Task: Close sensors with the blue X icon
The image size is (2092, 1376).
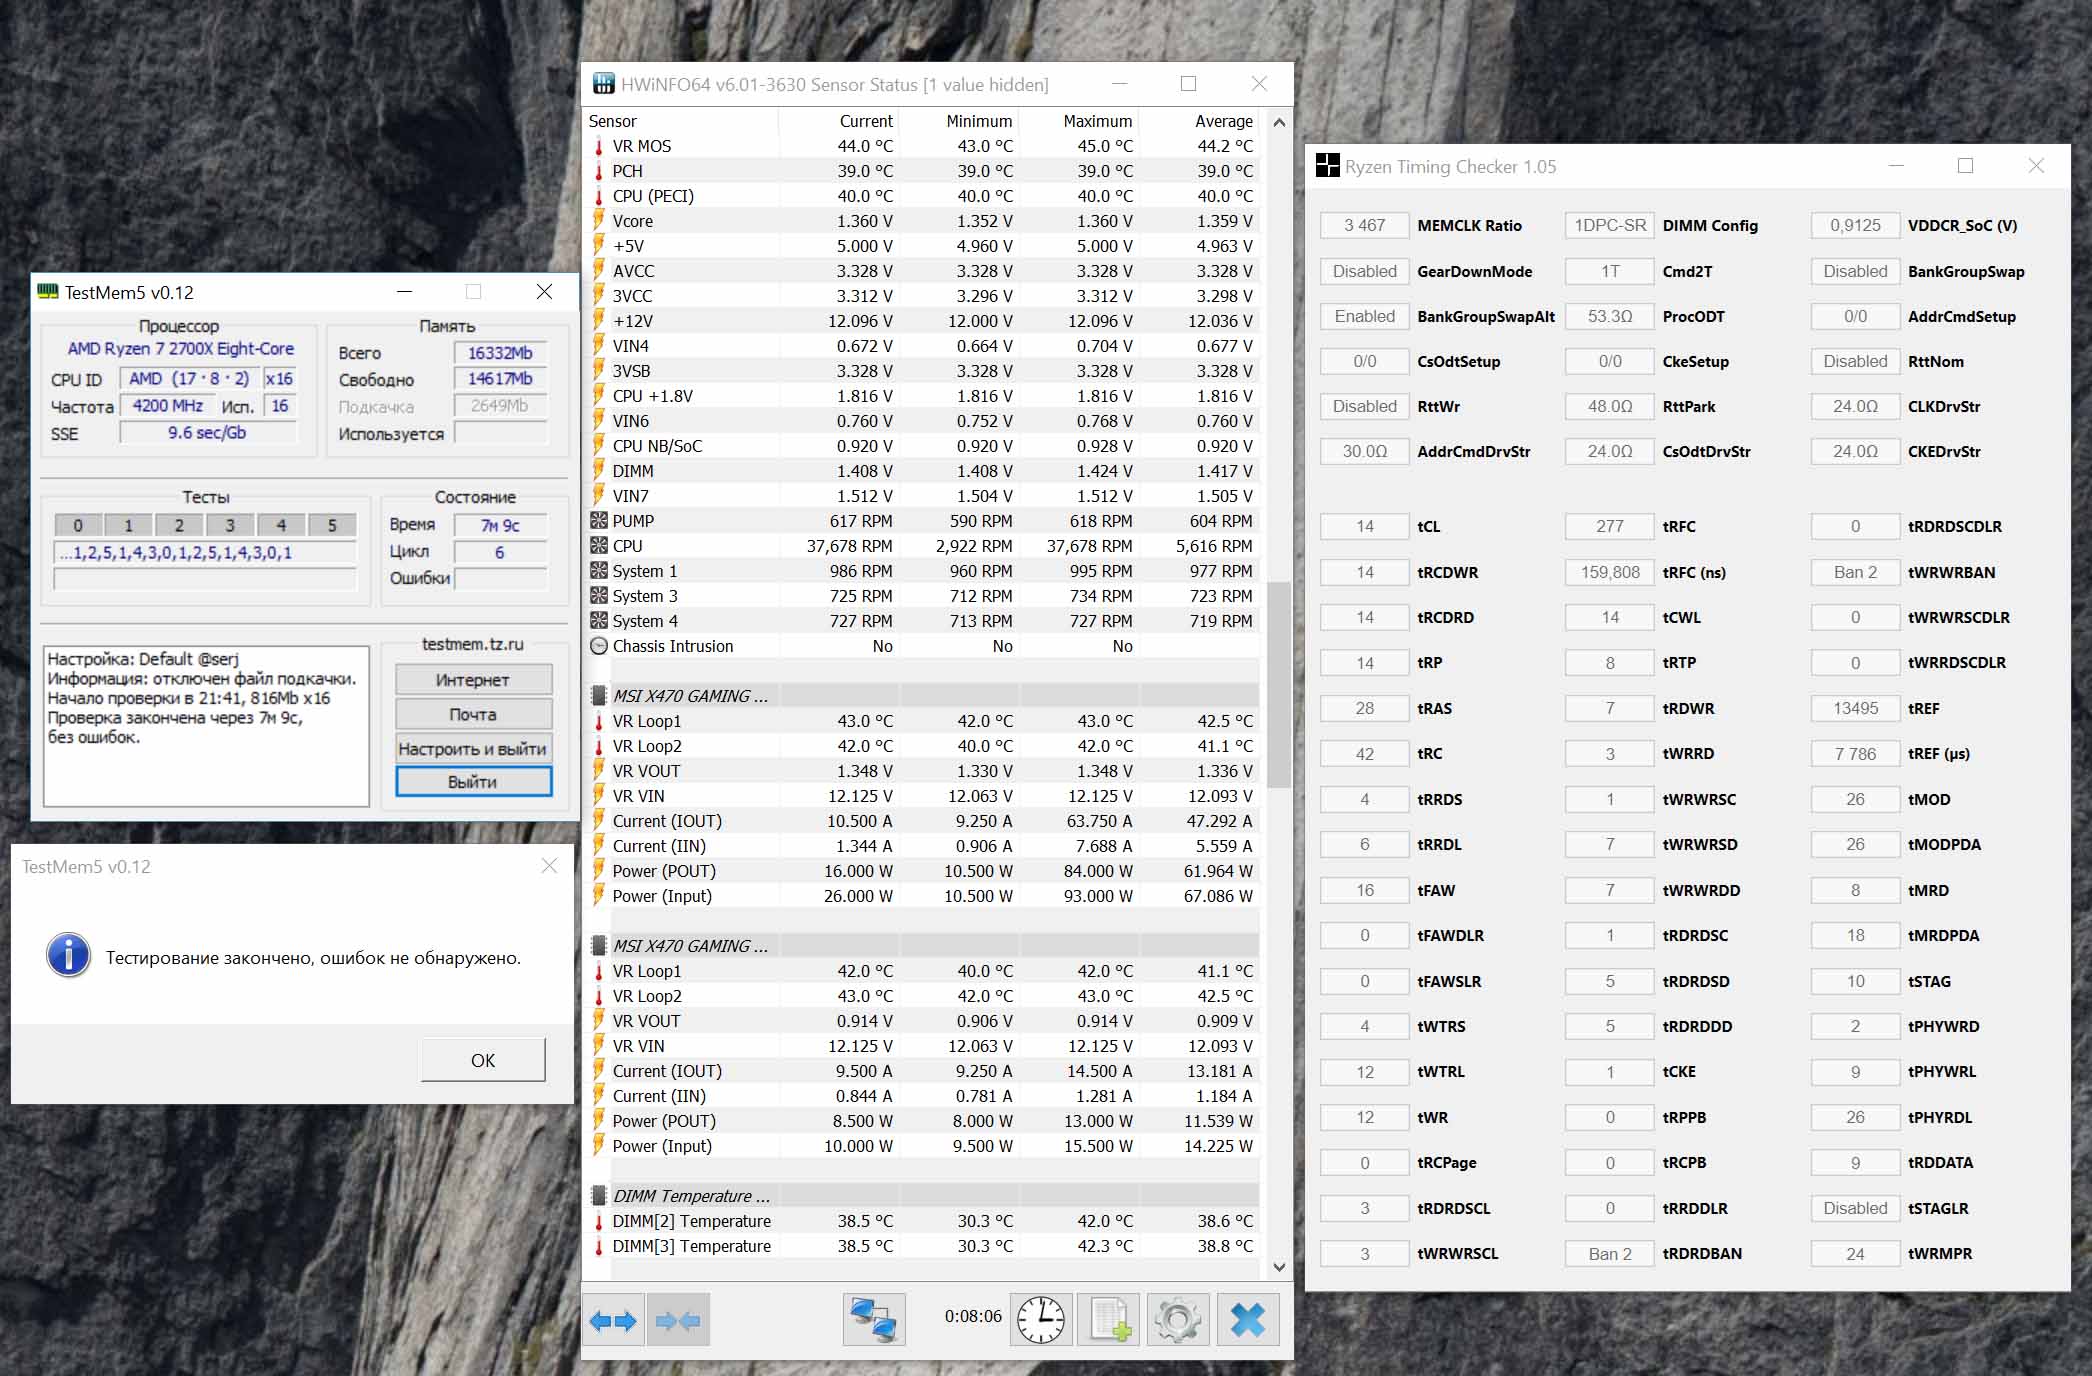Action: point(1247,1320)
